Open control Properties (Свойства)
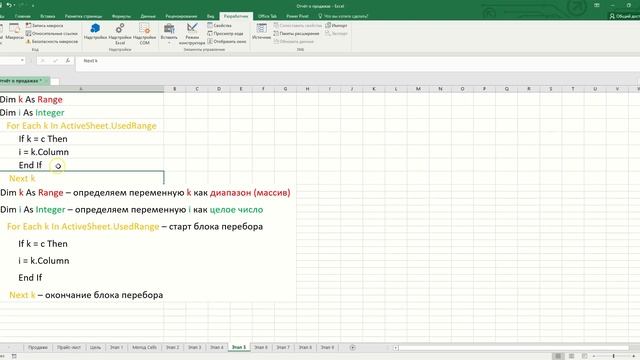640x360 pixels. pos(220,25)
